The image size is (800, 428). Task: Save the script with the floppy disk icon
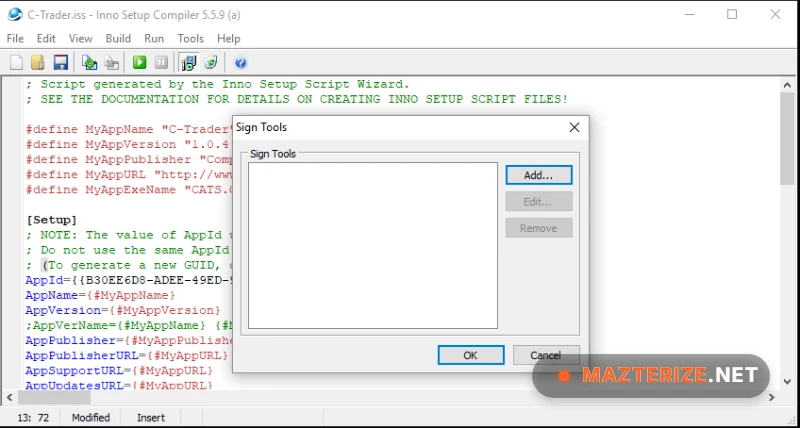click(61, 63)
